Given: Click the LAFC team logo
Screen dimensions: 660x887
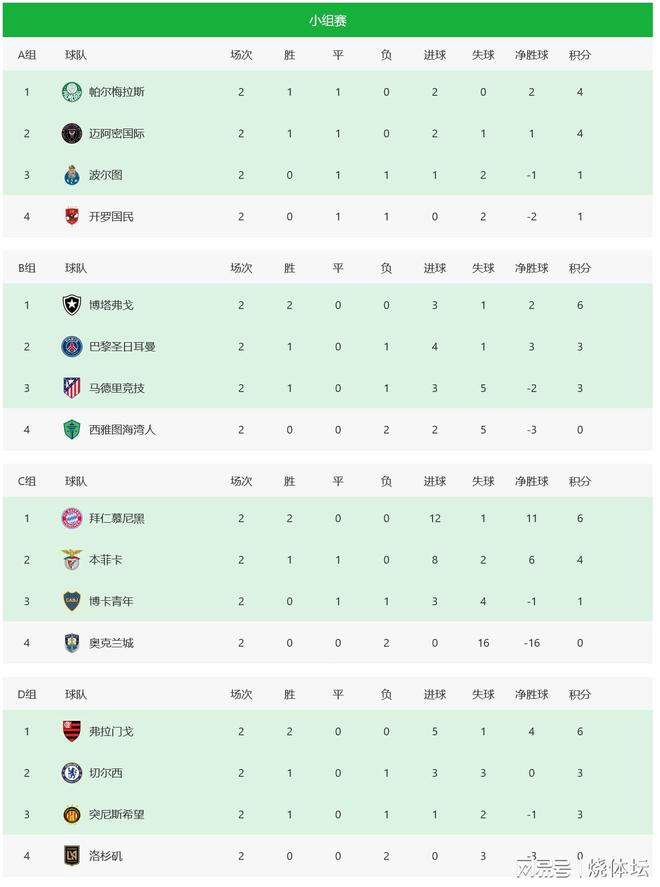Looking at the screenshot, I should (x=72, y=856).
